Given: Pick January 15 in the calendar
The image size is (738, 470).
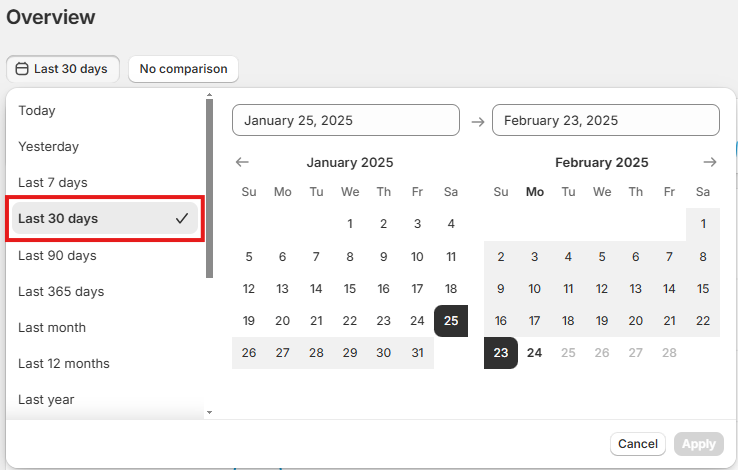Looking at the screenshot, I should tap(350, 289).
